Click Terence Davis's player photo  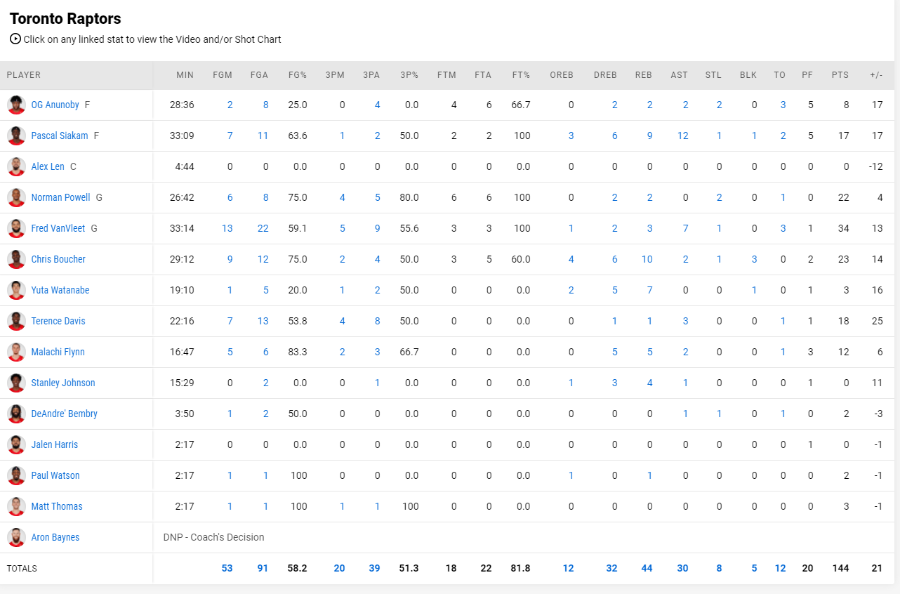pos(16,321)
